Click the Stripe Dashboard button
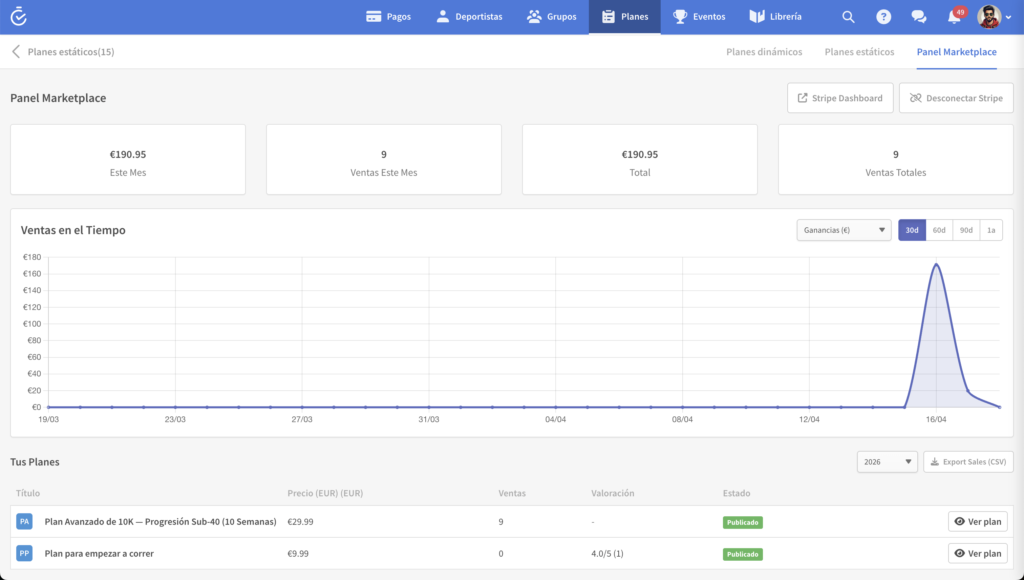 point(840,98)
